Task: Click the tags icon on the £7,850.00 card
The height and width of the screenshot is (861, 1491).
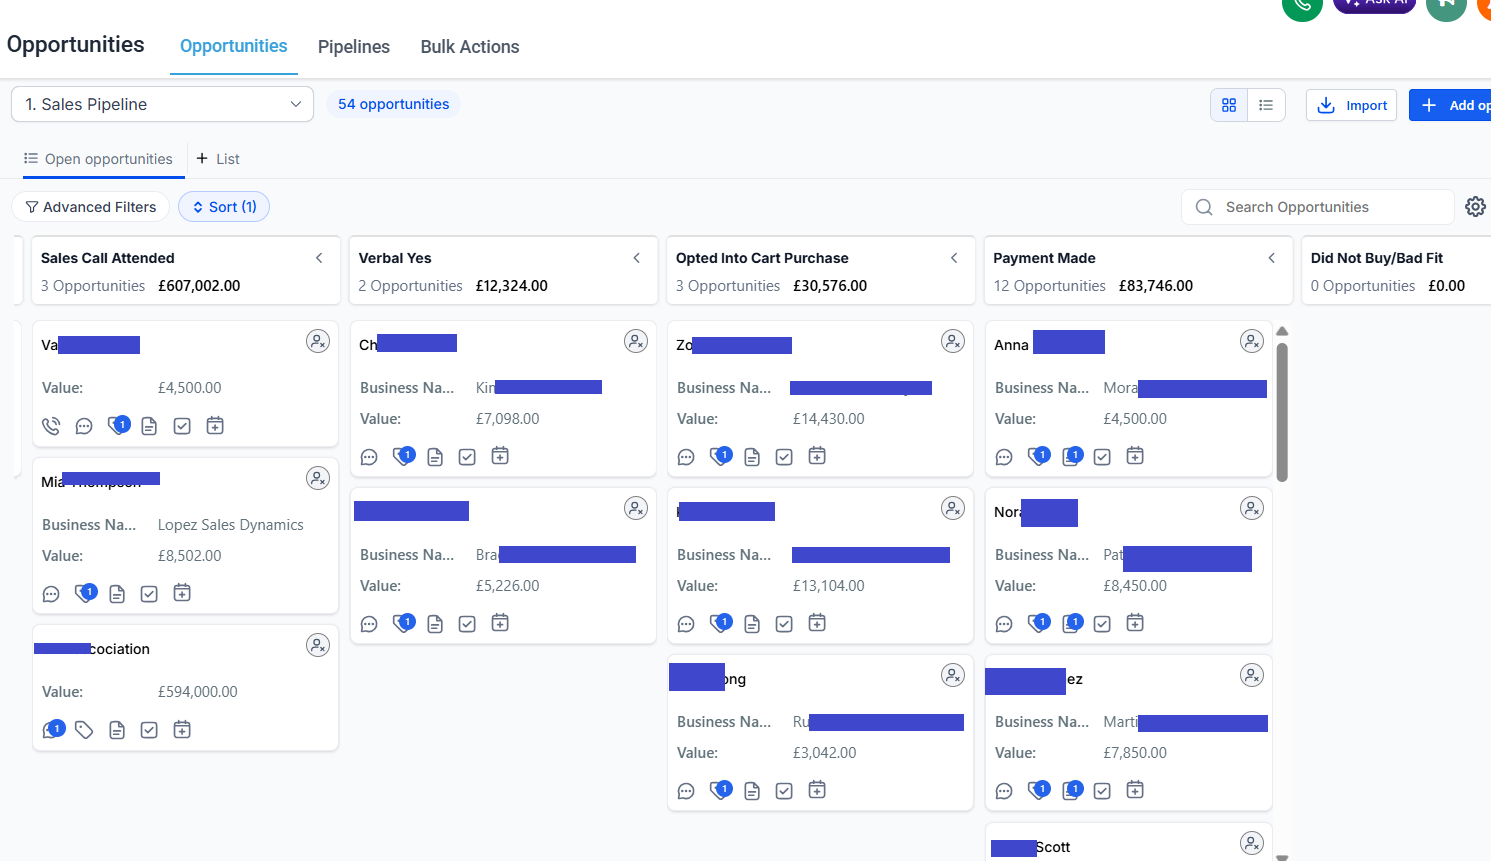Action: pyautogui.click(x=1039, y=790)
